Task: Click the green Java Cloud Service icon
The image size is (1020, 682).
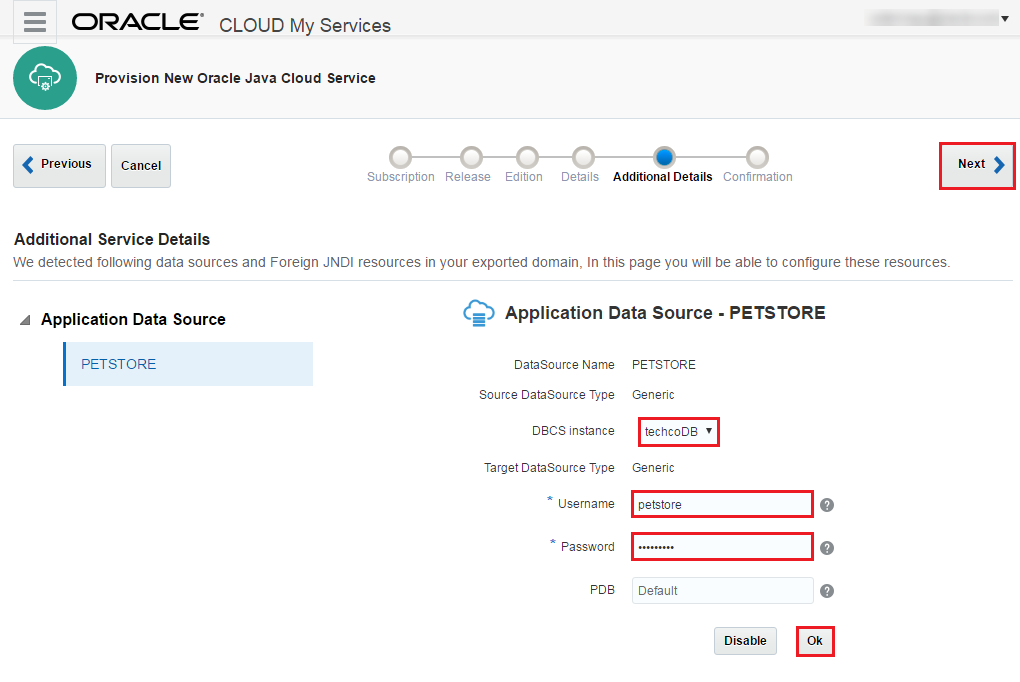Action: [45, 78]
